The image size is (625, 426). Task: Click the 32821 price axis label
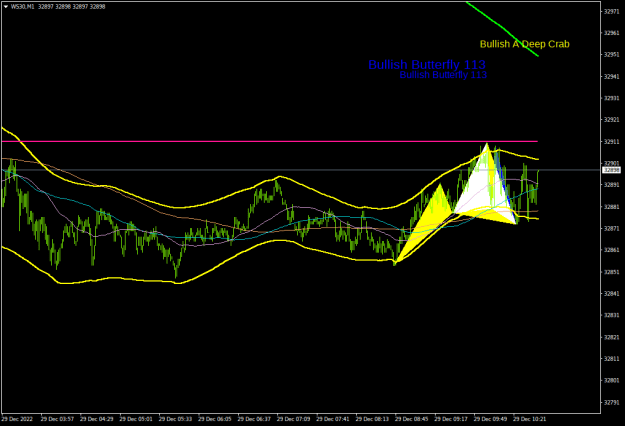(x=611, y=337)
